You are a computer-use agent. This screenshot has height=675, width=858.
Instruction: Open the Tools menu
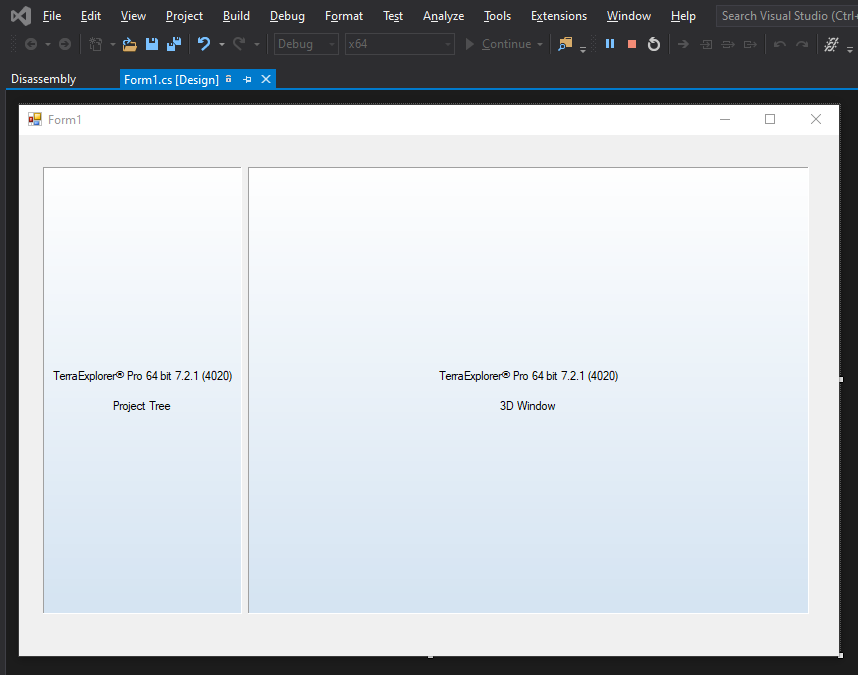tap(497, 16)
